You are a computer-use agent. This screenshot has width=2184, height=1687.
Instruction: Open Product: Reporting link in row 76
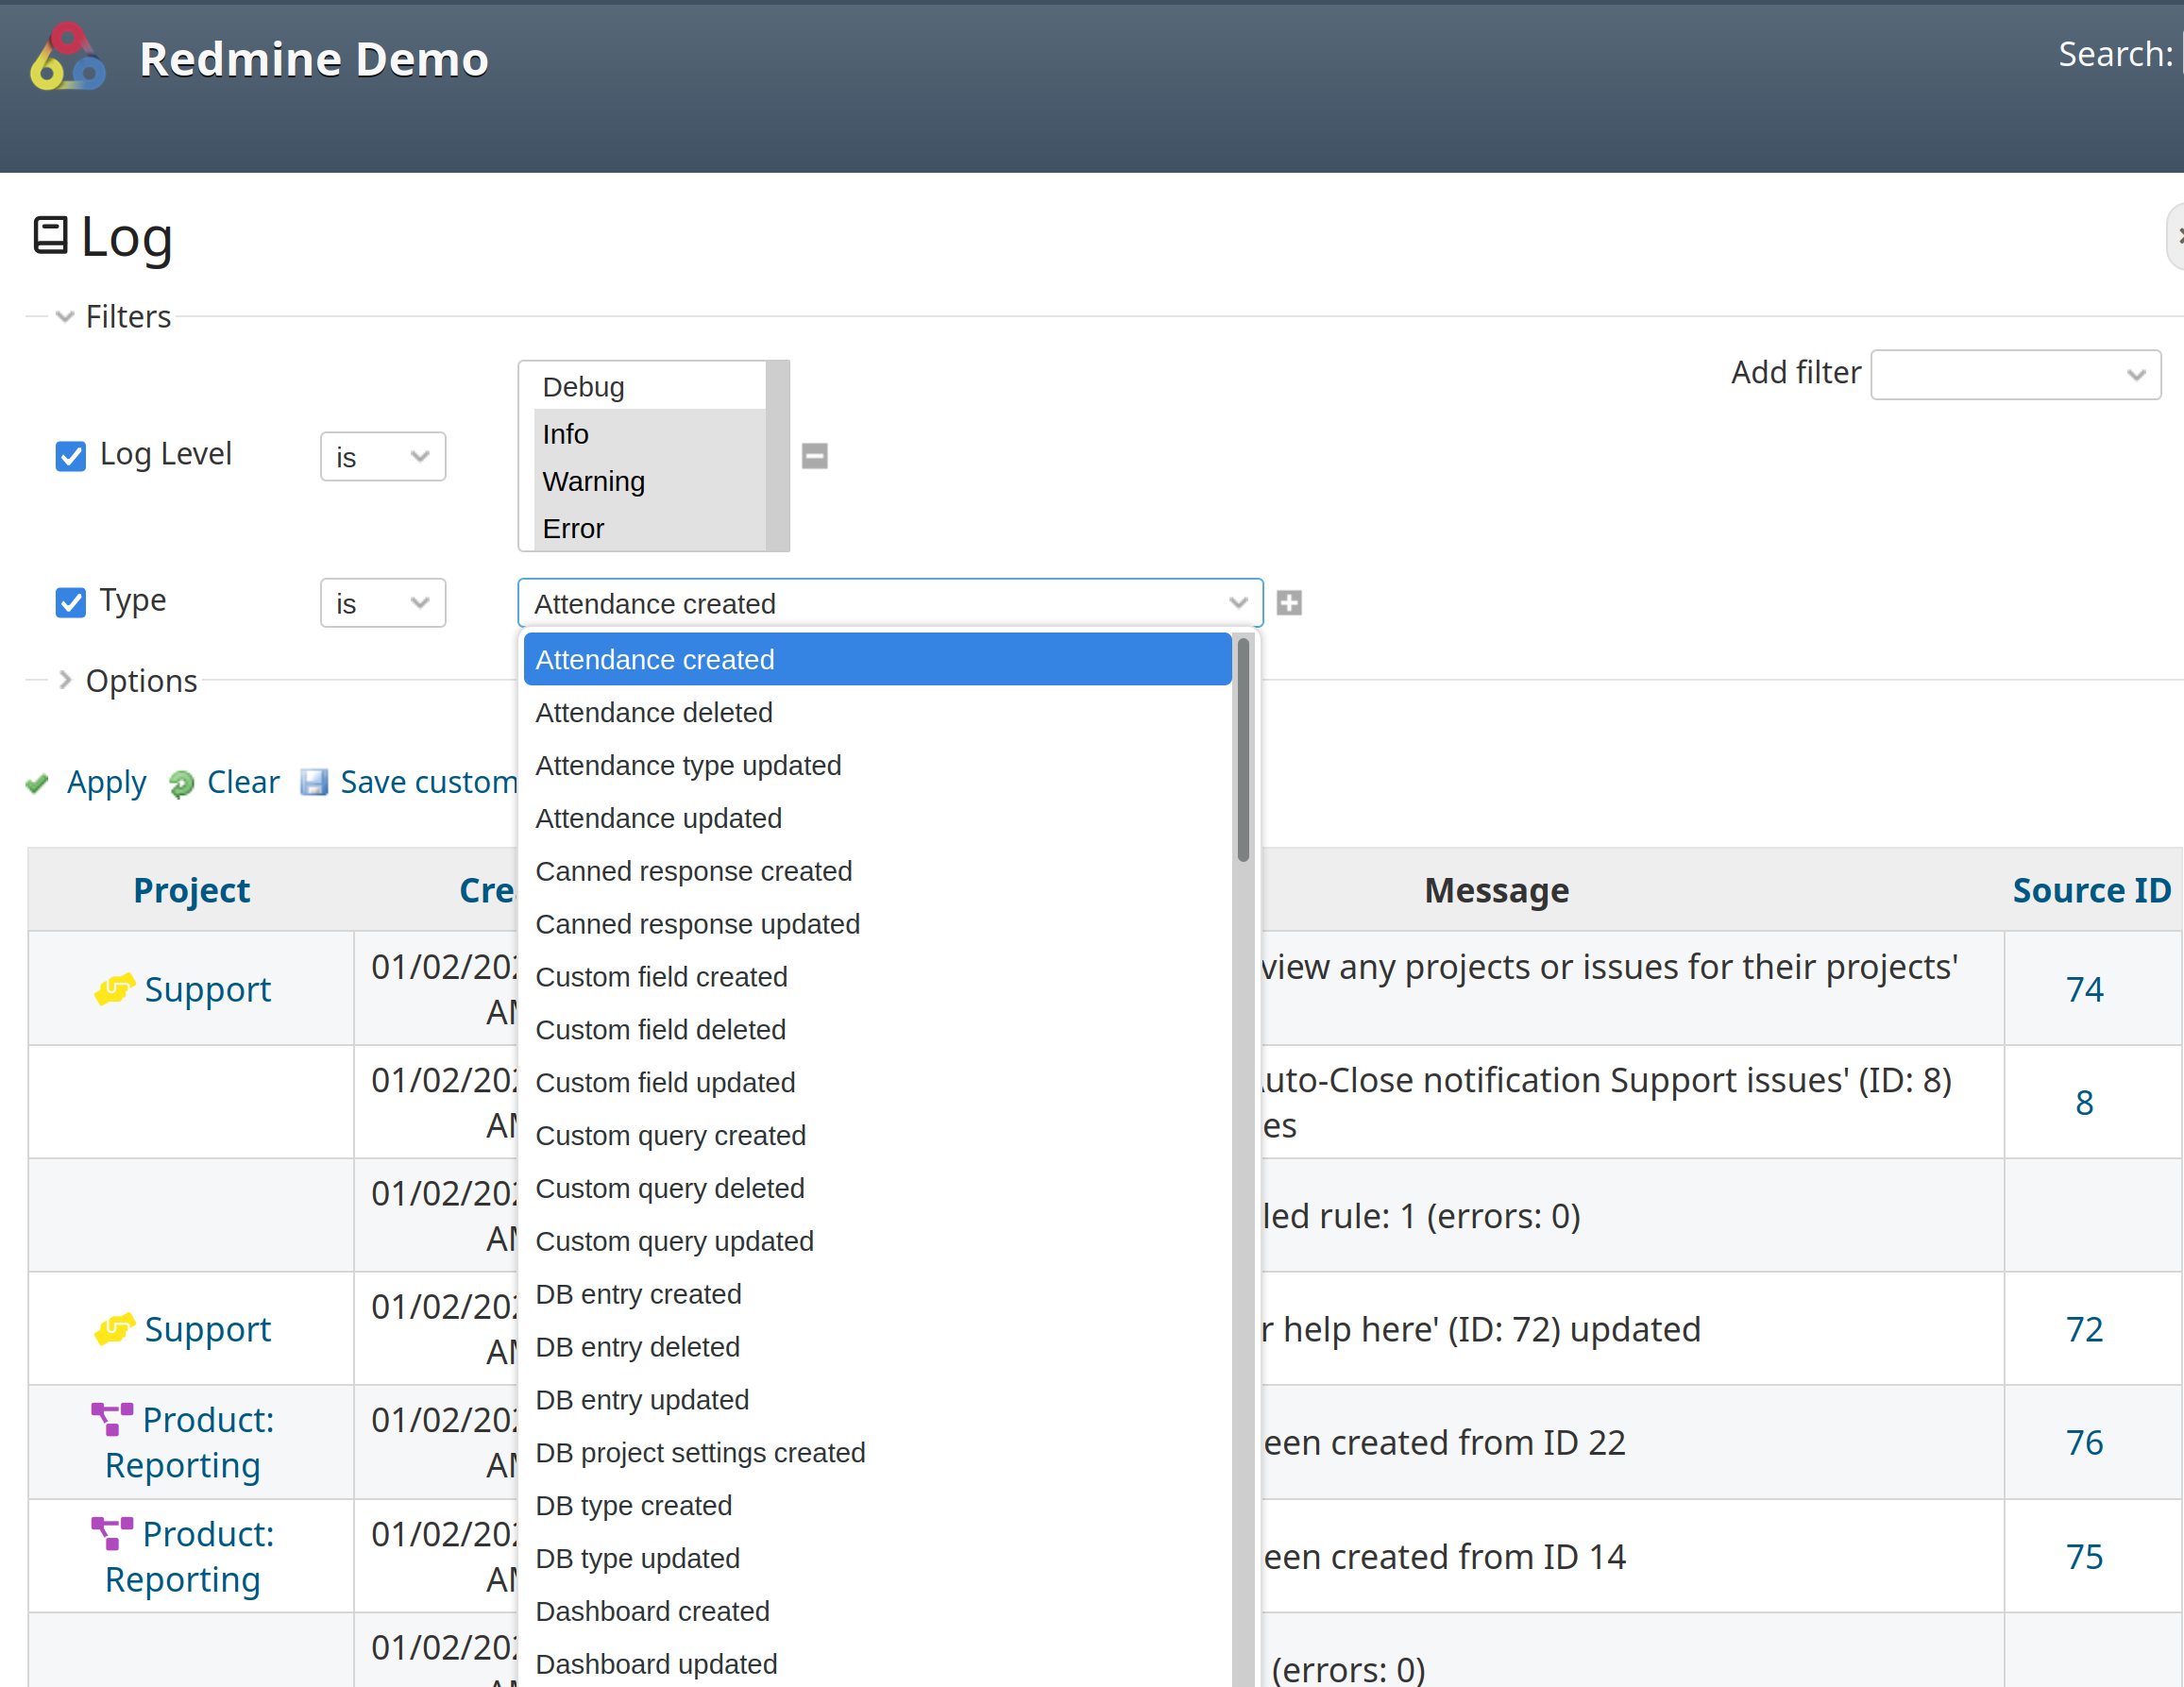pyautogui.click(x=189, y=1442)
